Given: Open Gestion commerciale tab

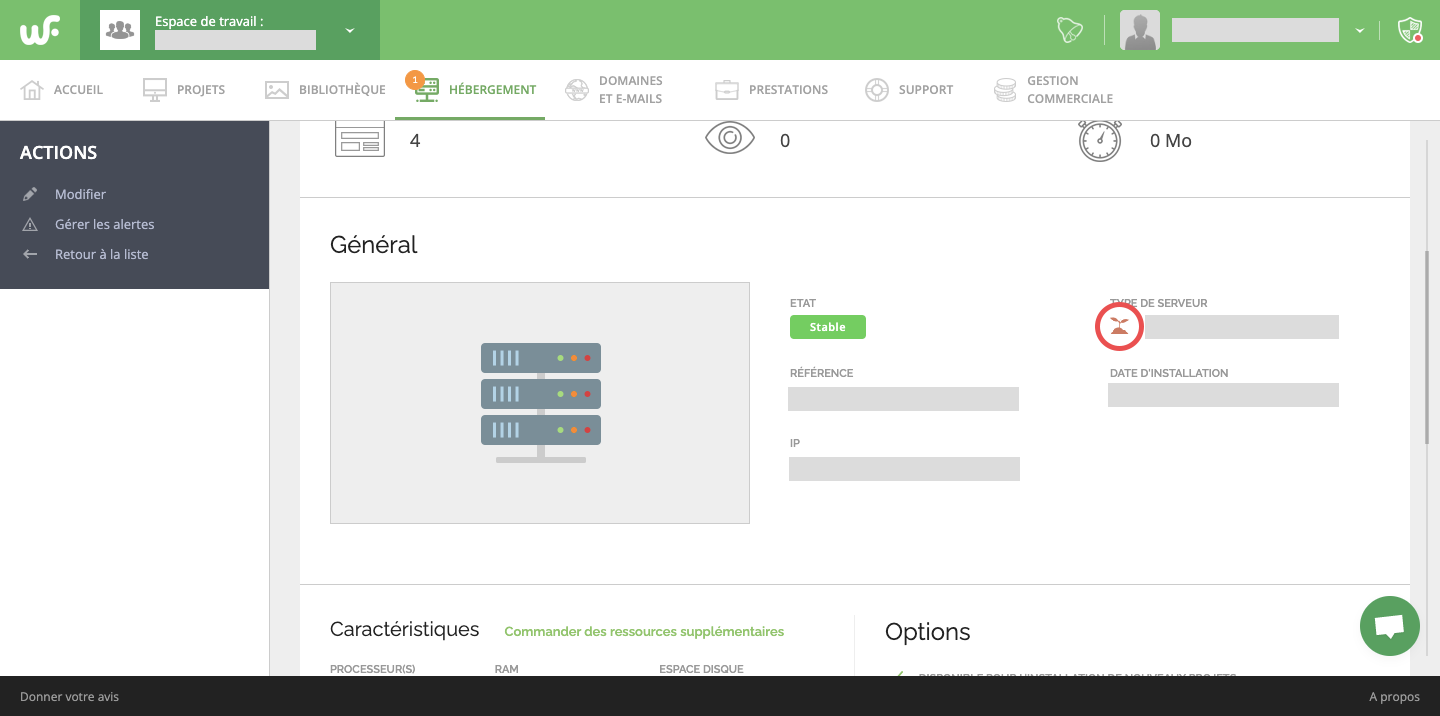Looking at the screenshot, I should 1053,90.
